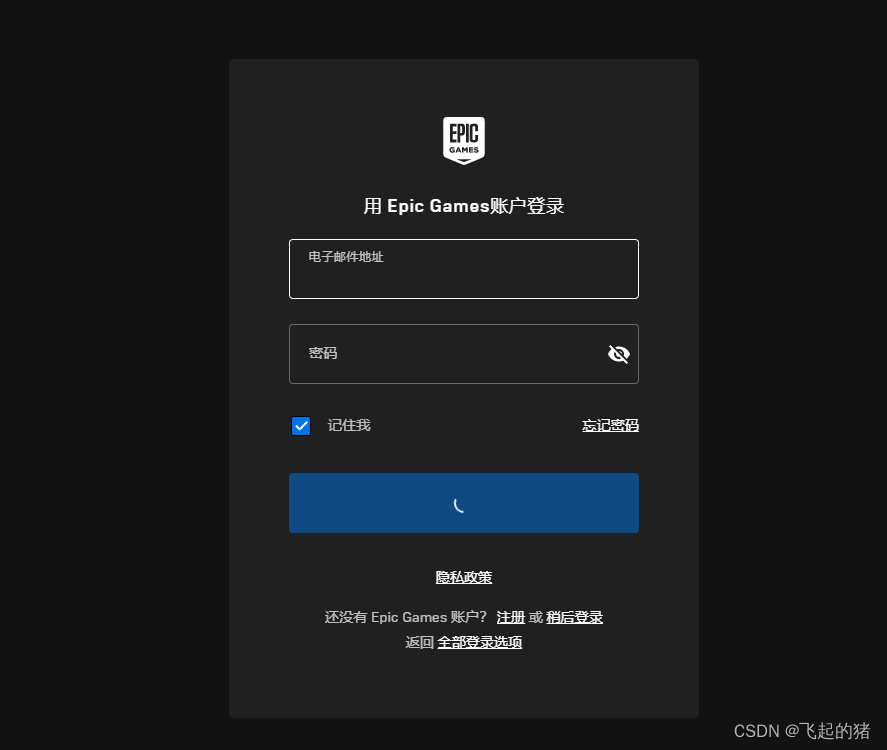Click the 用 Epic Games账户登录 heading
The image size is (887, 750).
[x=463, y=206]
